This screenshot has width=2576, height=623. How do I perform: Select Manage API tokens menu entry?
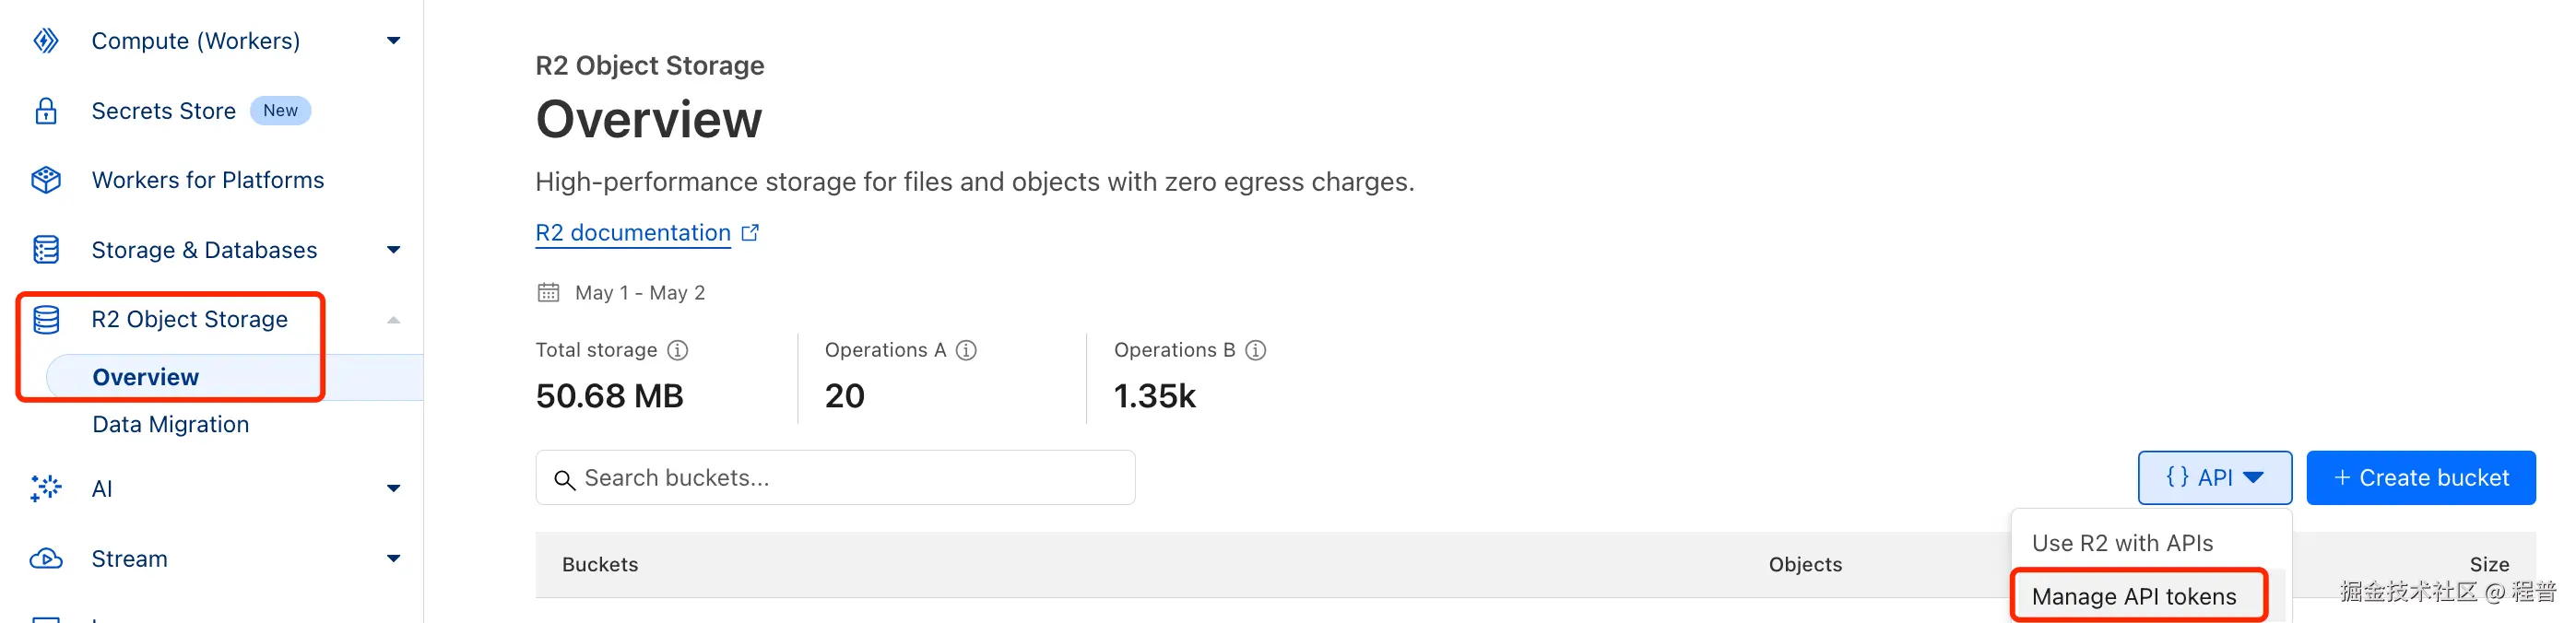tap(2134, 597)
